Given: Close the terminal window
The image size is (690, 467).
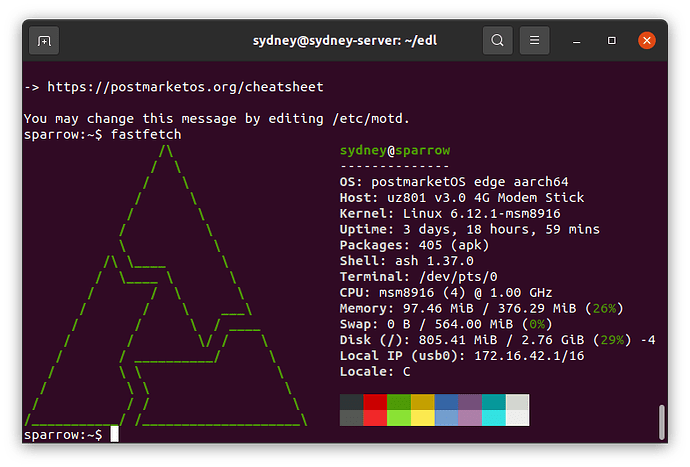Looking at the screenshot, I should coord(647,40).
